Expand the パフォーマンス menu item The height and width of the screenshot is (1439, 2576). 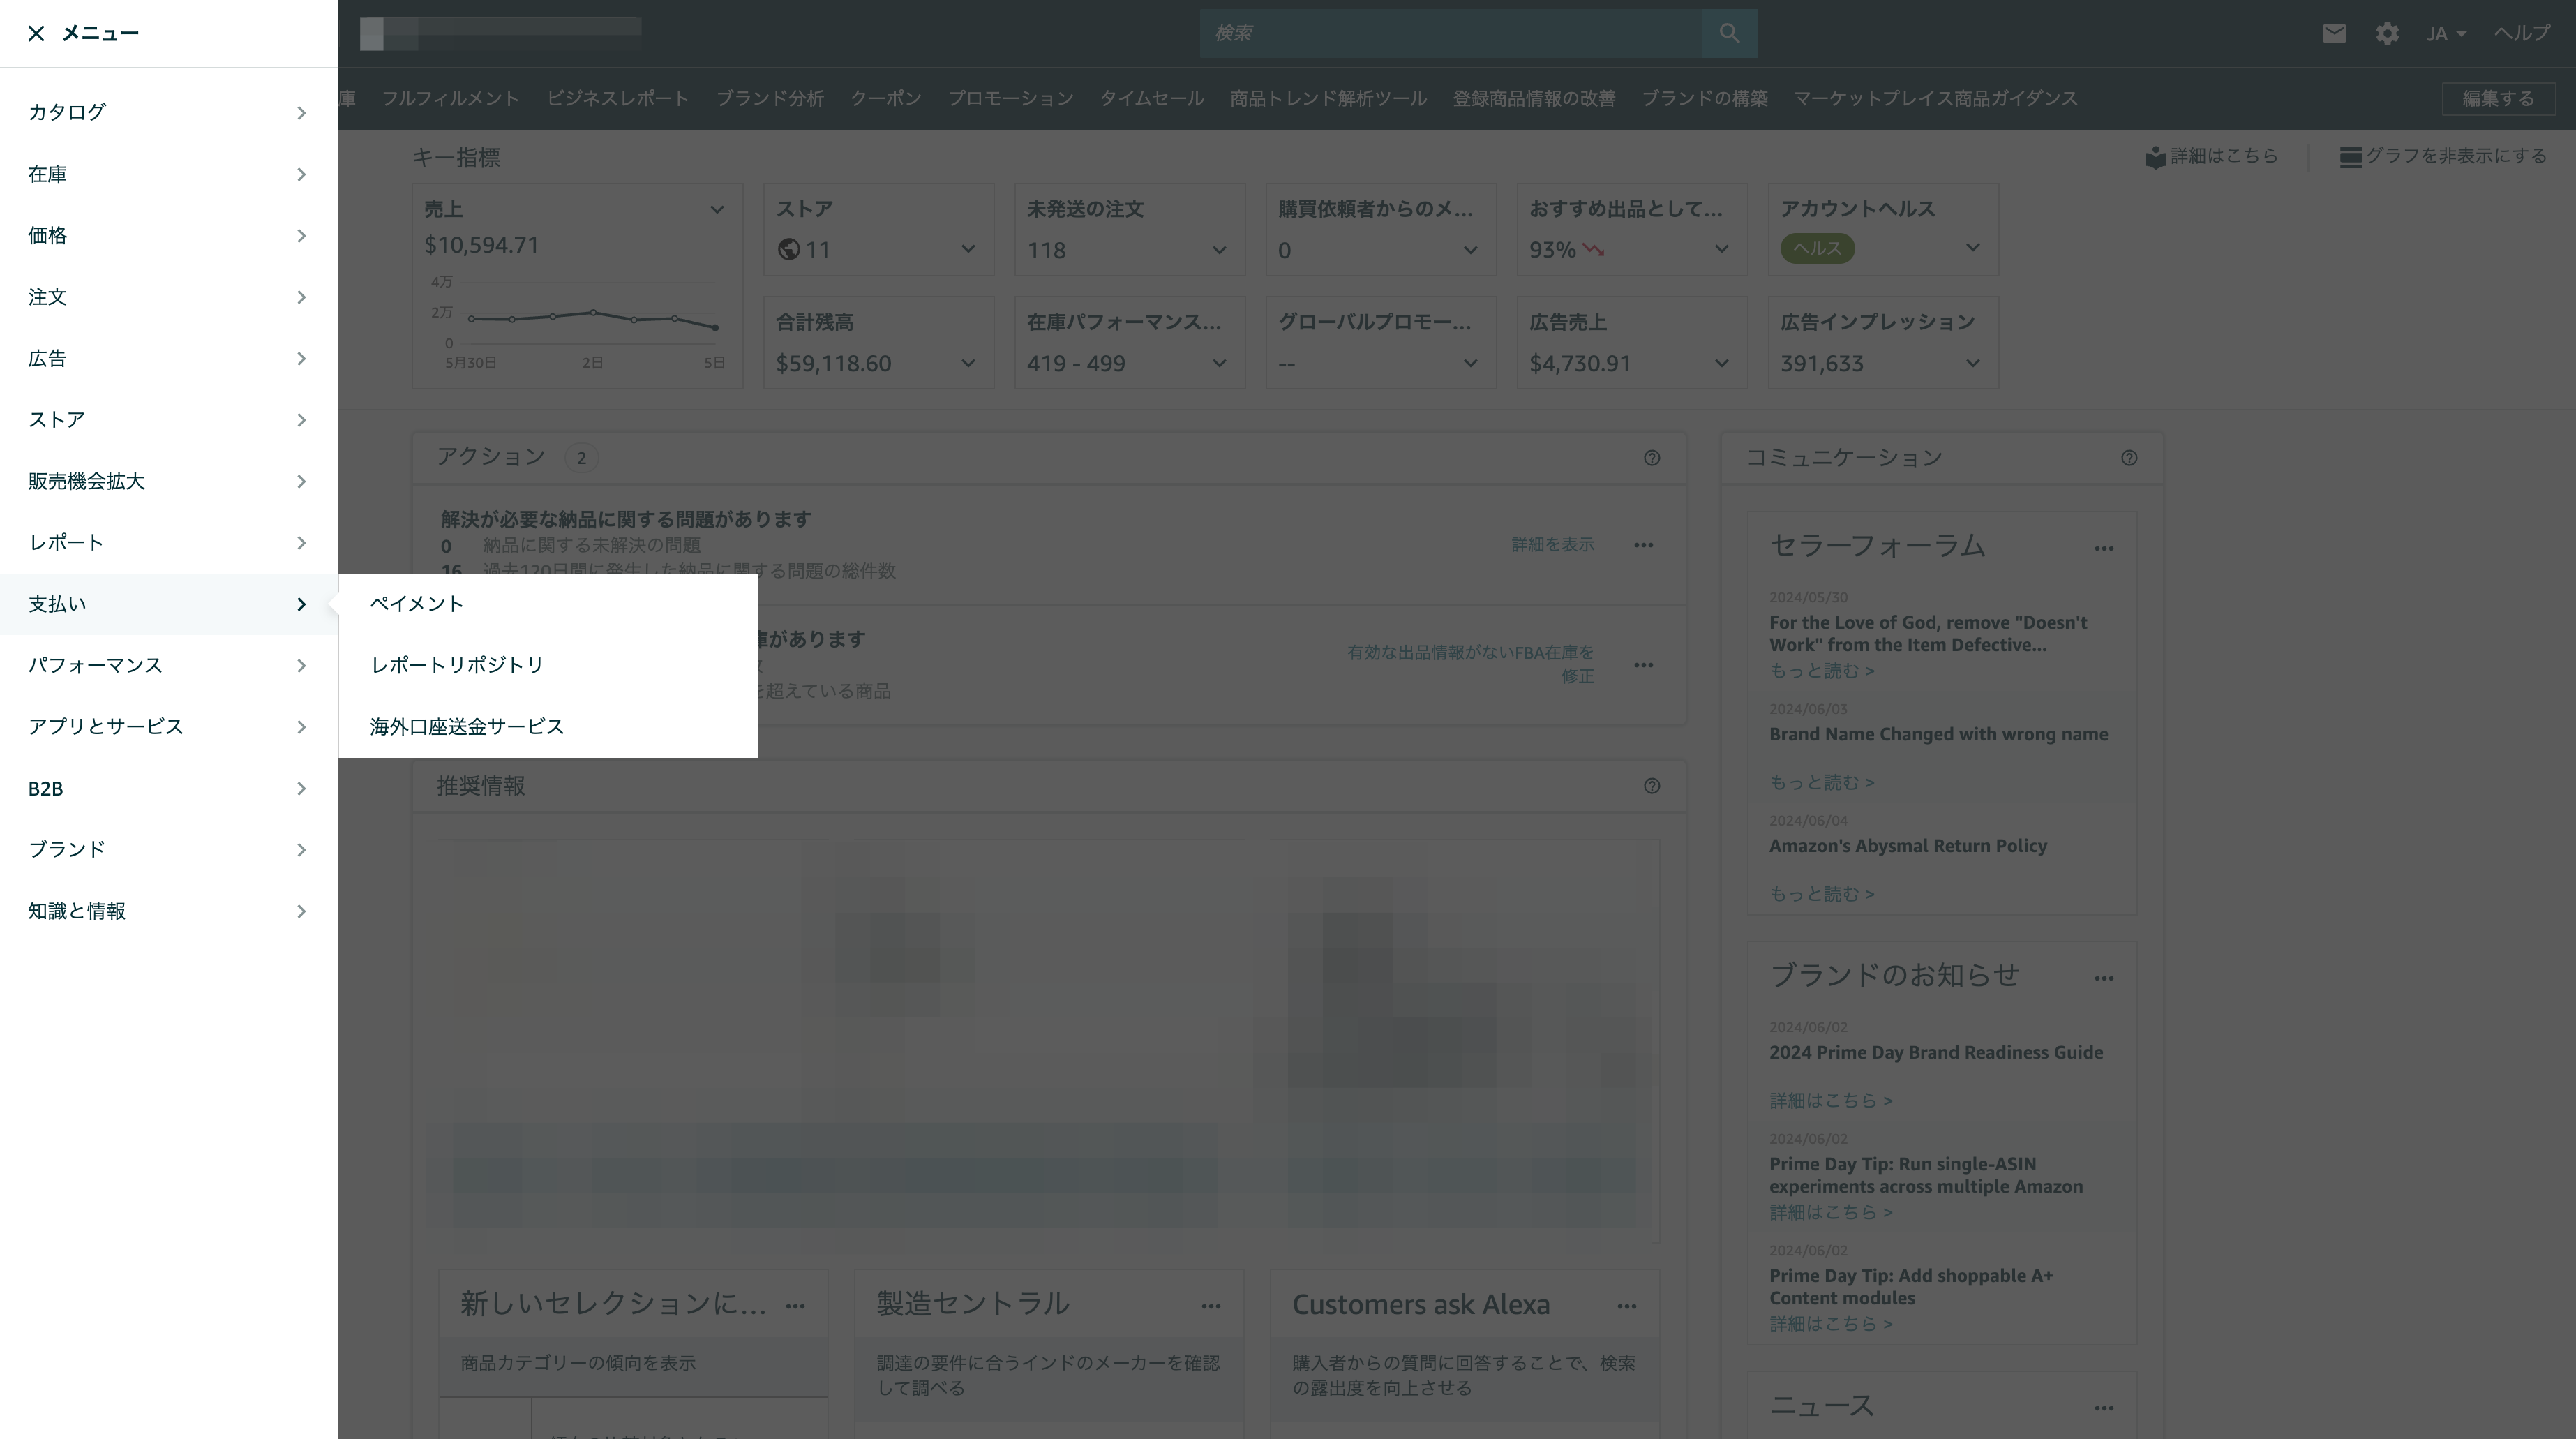168,665
